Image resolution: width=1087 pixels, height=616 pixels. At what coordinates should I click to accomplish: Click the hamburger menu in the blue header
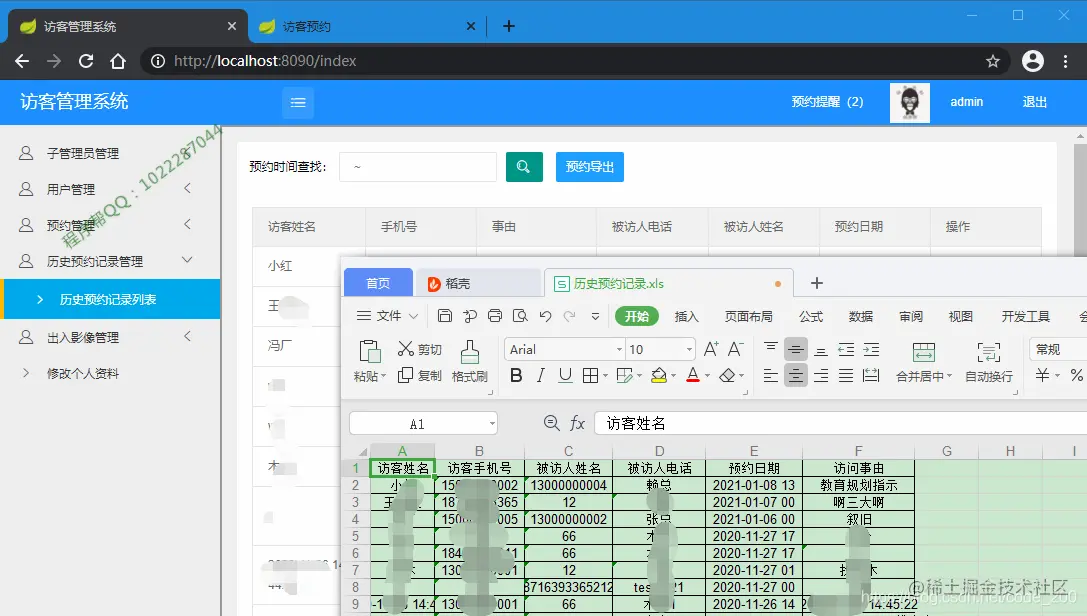297,103
